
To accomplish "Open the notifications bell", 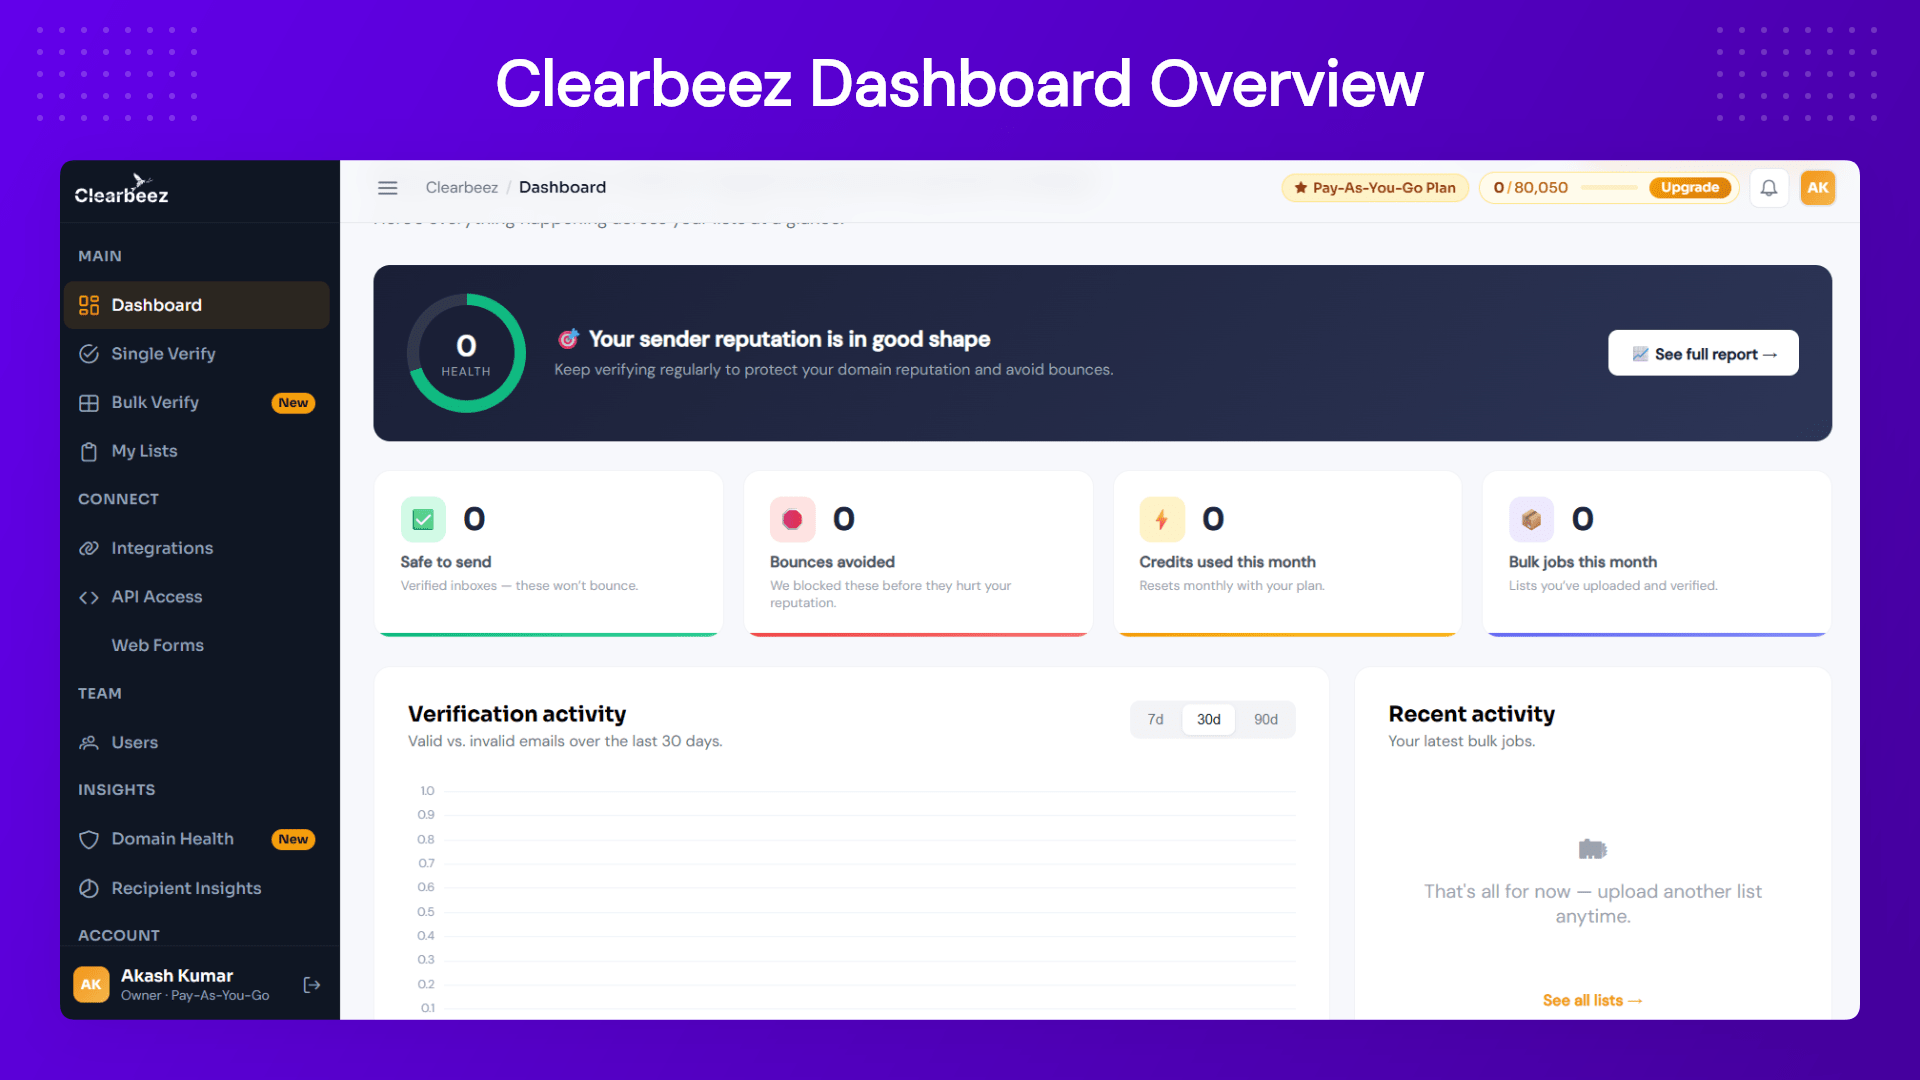I will pos(1769,187).
